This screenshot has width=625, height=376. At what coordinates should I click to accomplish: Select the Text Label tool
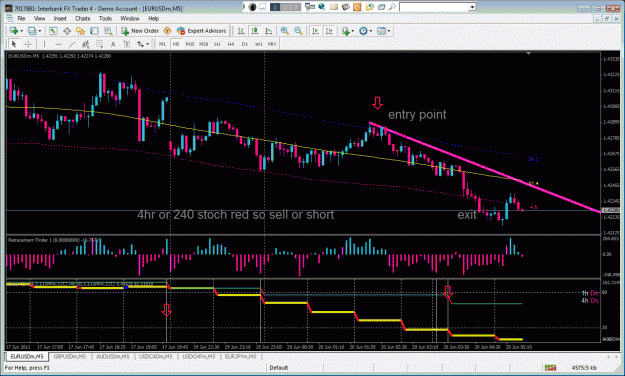pyautogui.click(x=127, y=44)
